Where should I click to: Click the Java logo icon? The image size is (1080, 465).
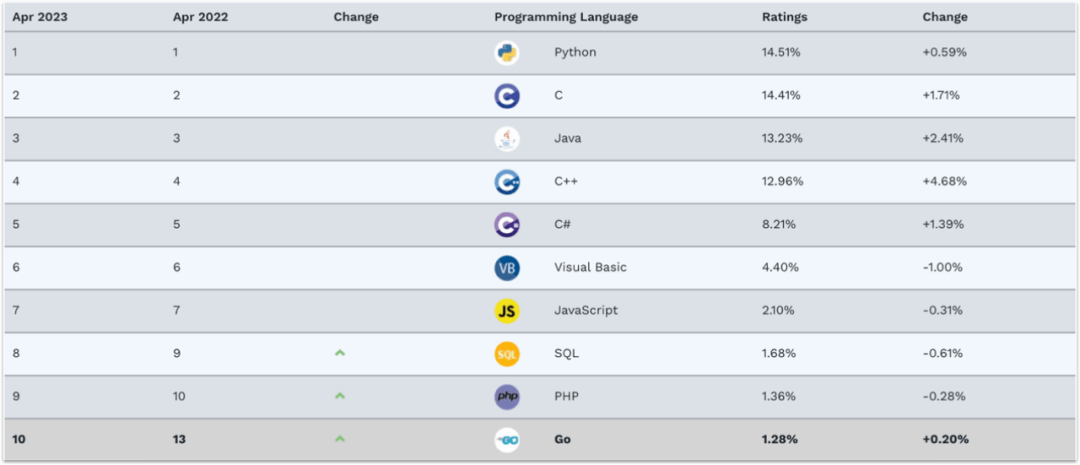click(x=507, y=139)
